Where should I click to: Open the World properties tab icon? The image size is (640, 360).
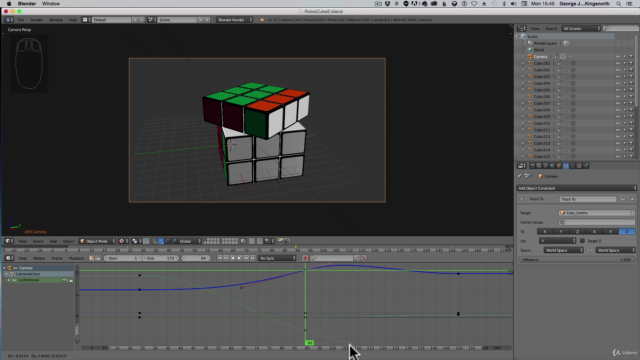(x=552, y=166)
